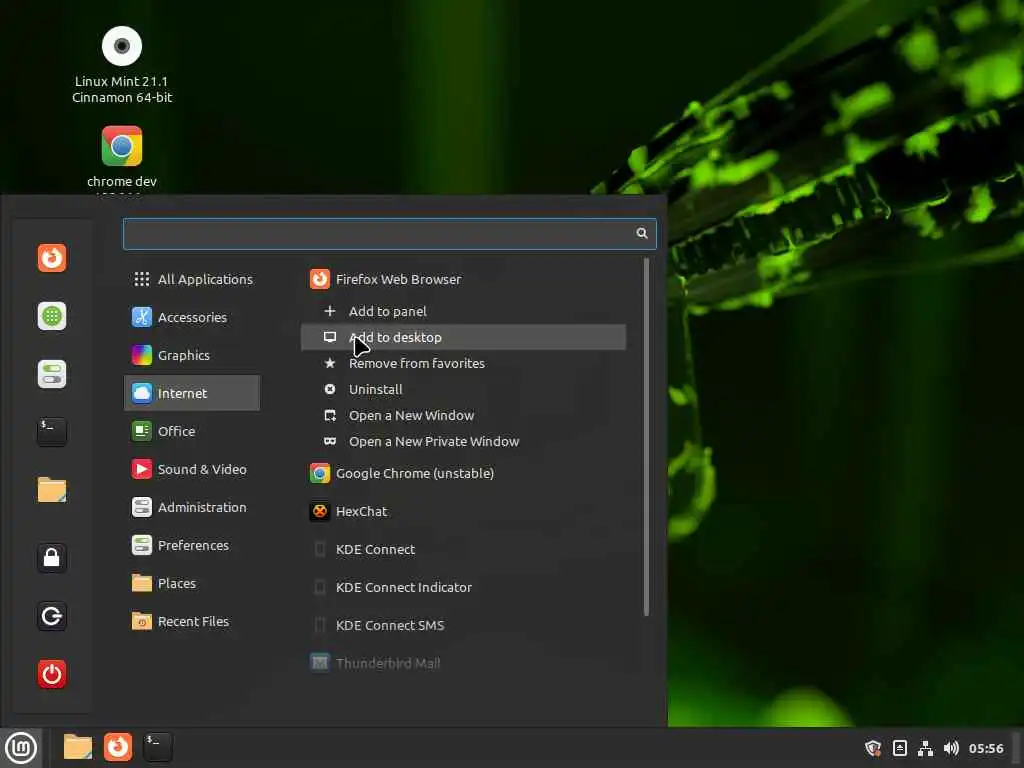Select Administration category
The width and height of the screenshot is (1024, 768).
pyautogui.click(x=192, y=507)
